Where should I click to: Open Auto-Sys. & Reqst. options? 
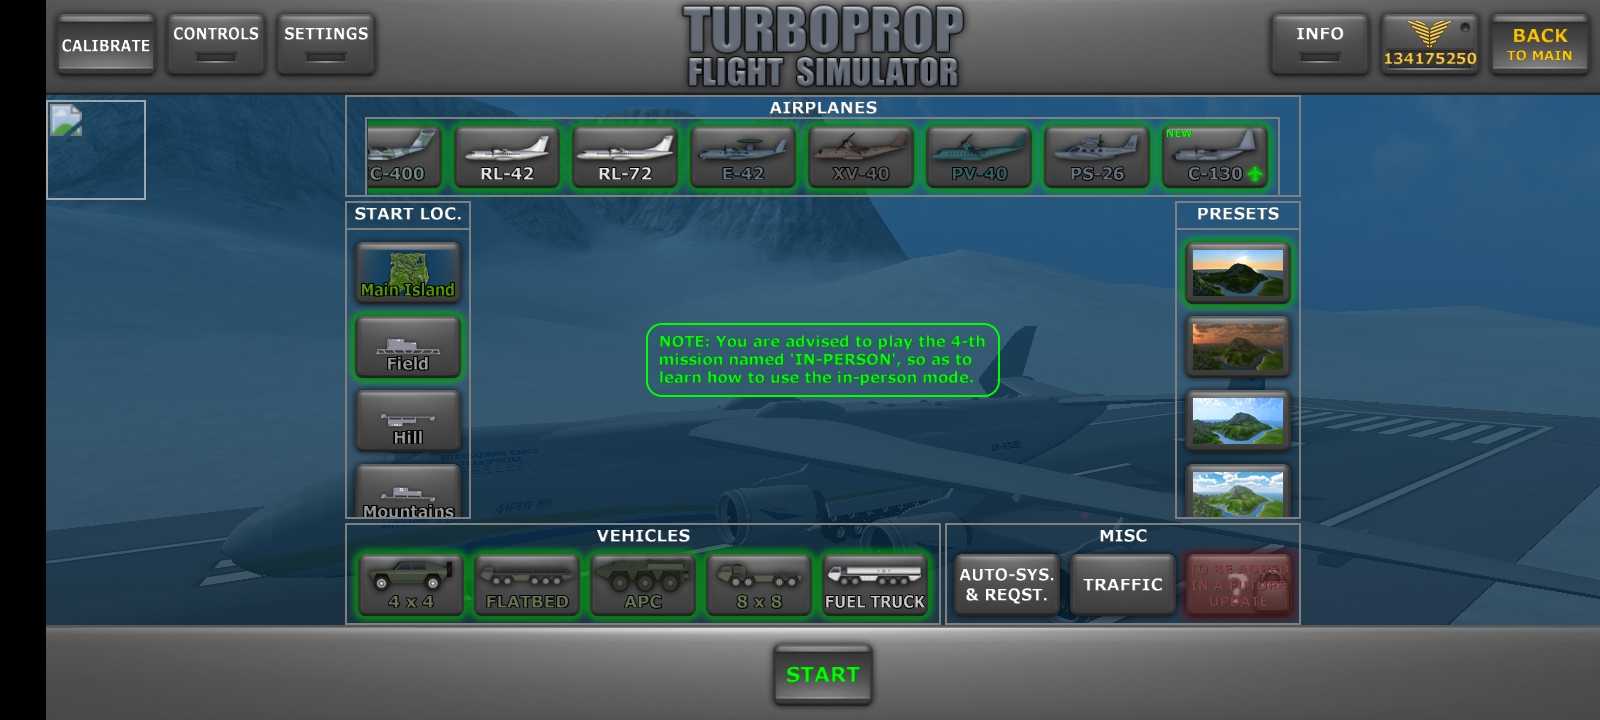point(1007,585)
